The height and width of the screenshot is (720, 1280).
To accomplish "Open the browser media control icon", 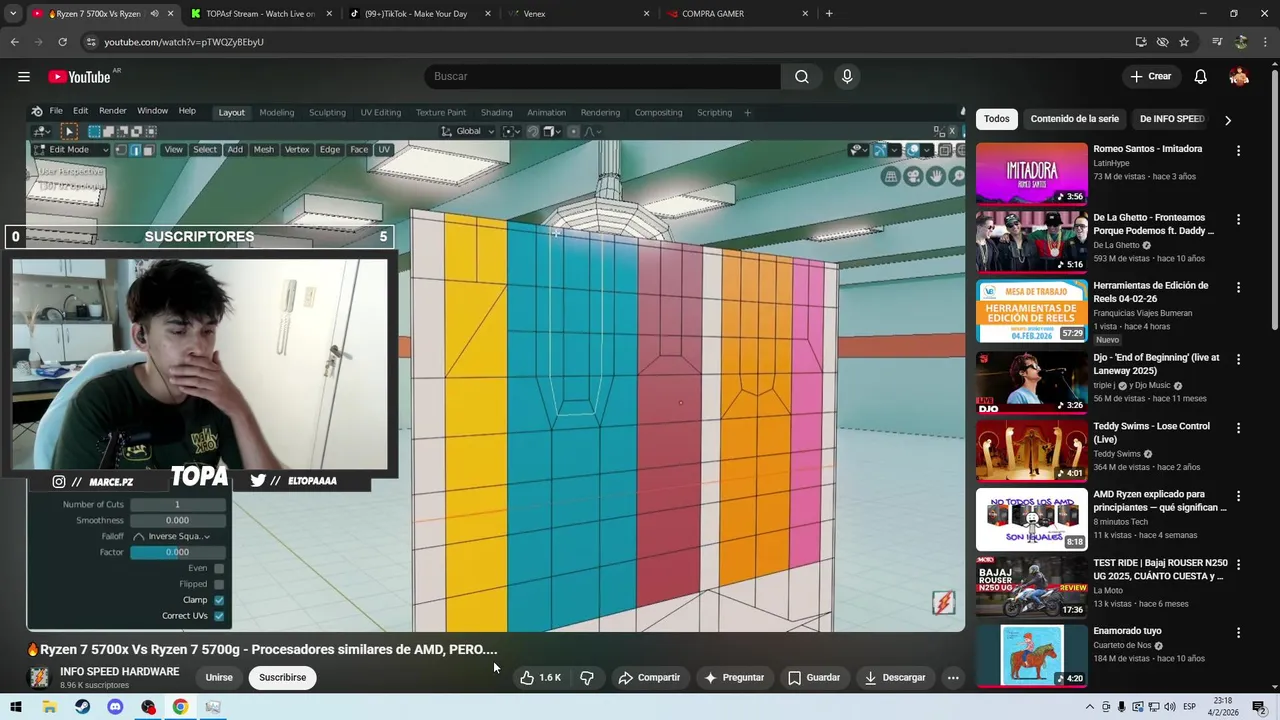I will (x=1217, y=42).
